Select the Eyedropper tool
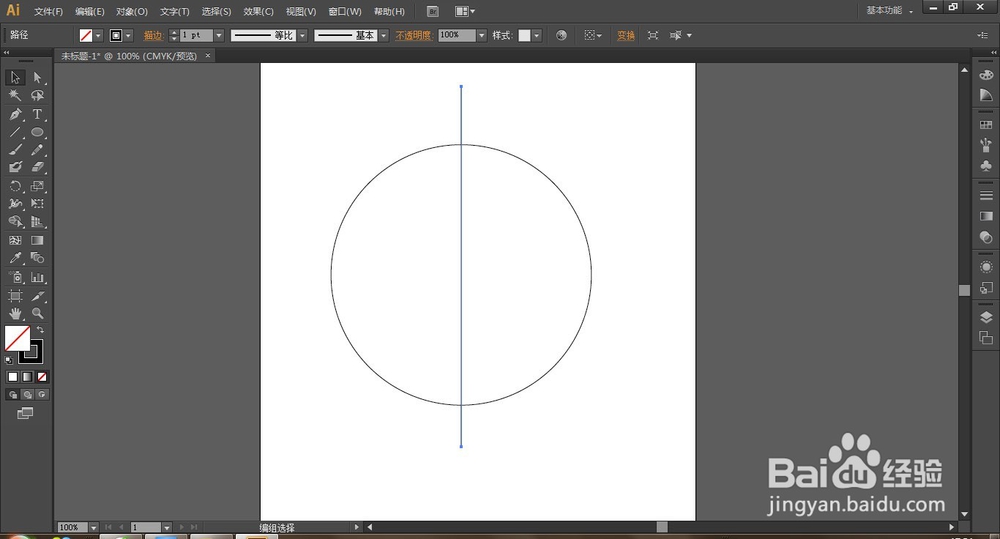 (x=15, y=258)
